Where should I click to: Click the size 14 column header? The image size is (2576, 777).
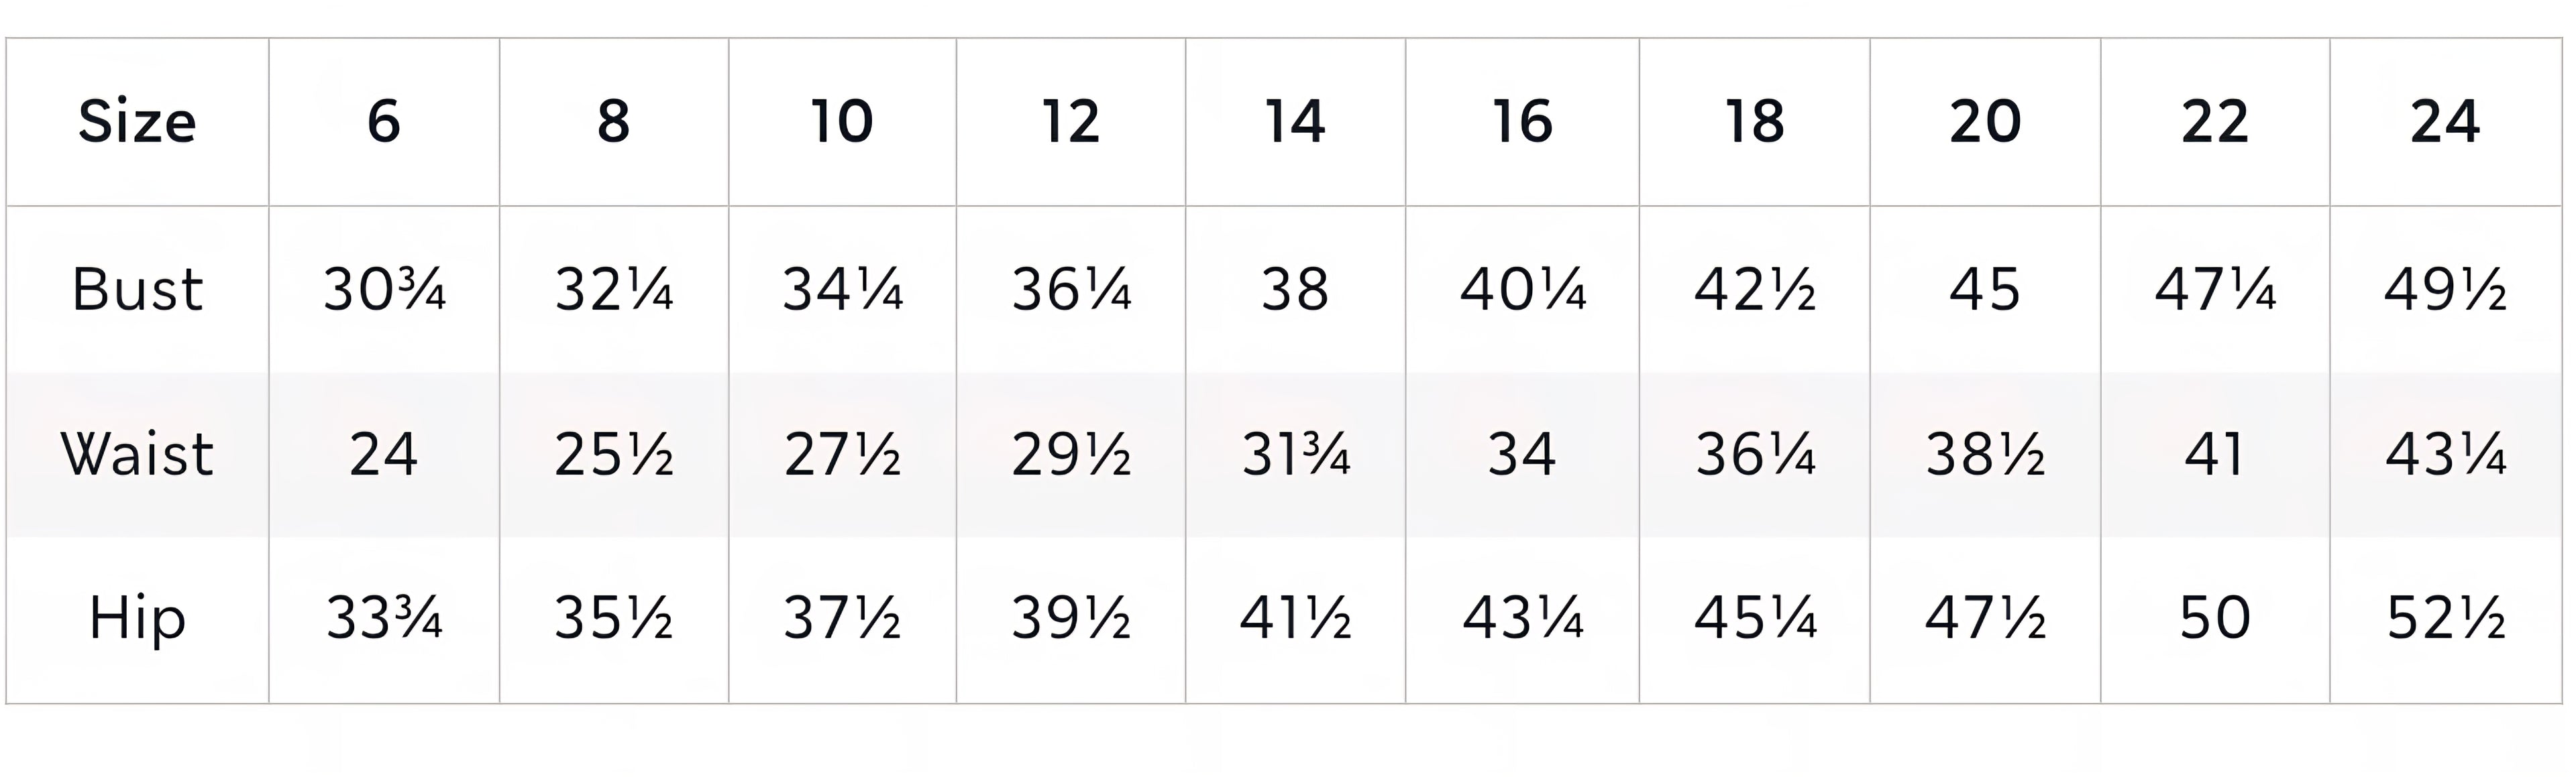pos(1295,122)
